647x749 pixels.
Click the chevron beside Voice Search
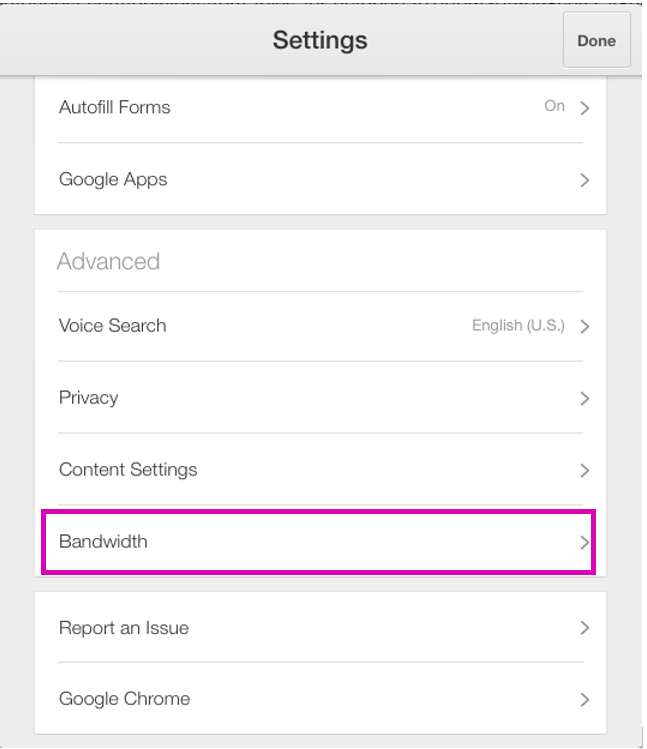pos(584,327)
